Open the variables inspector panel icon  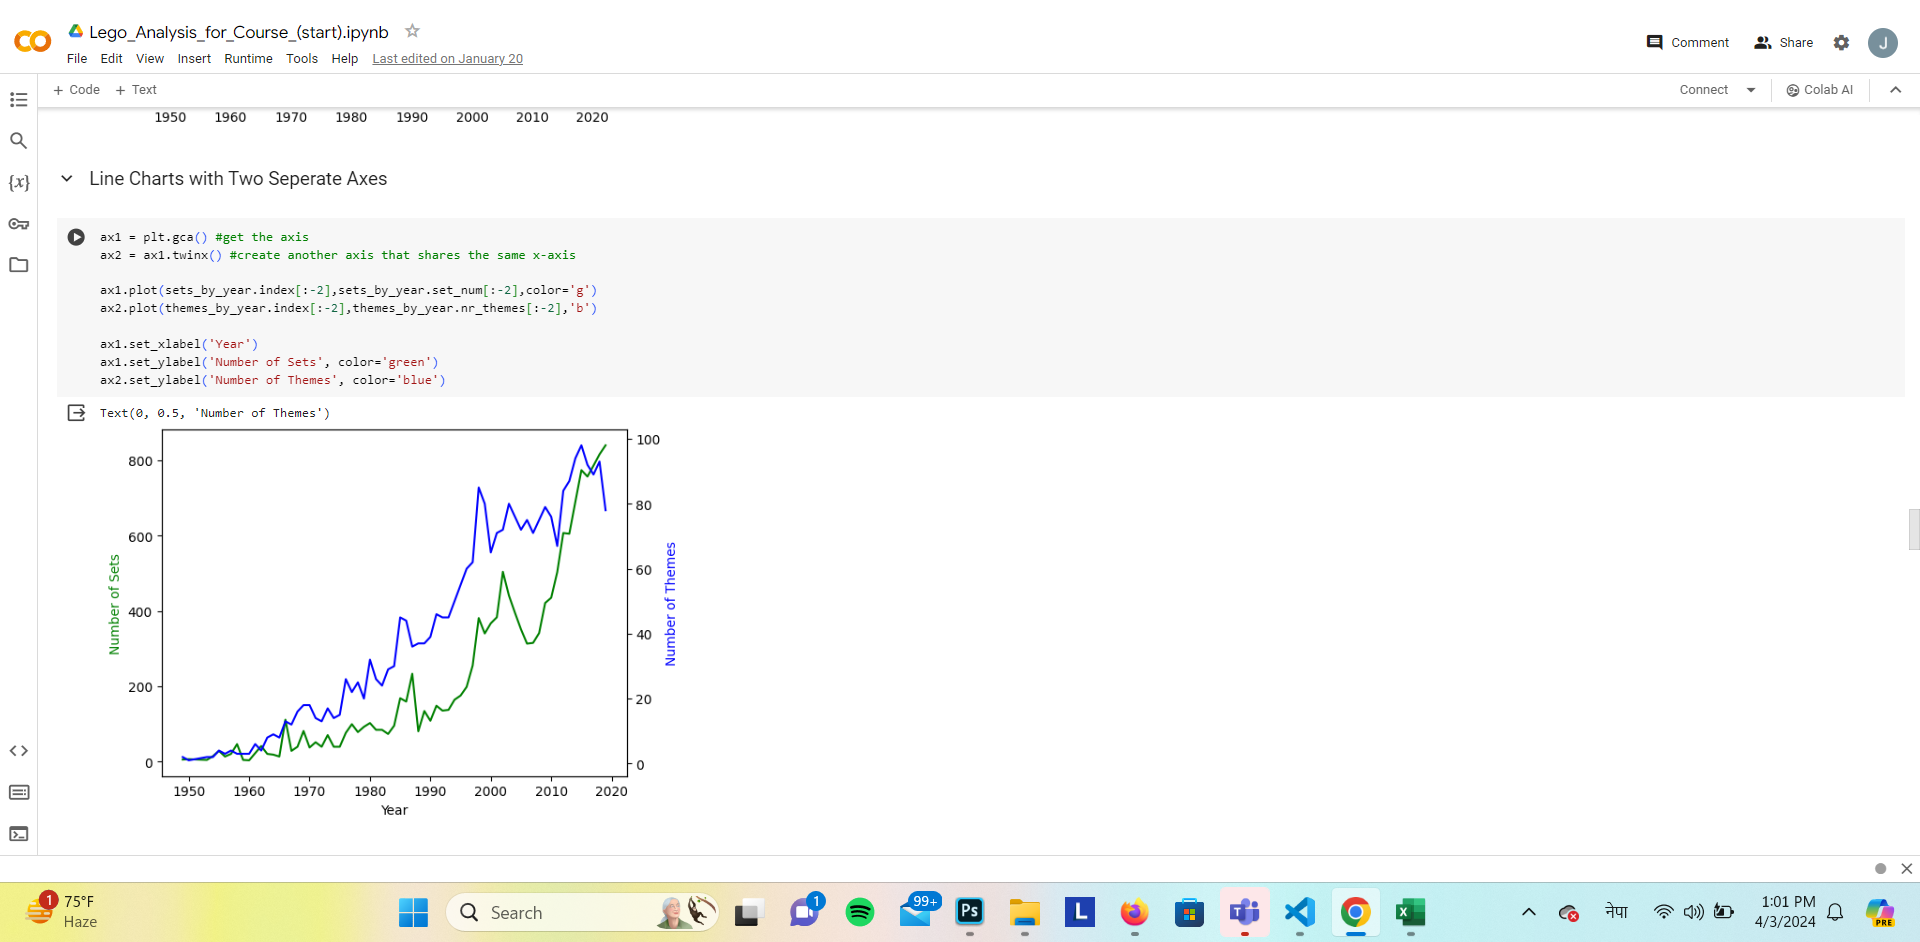pos(18,183)
